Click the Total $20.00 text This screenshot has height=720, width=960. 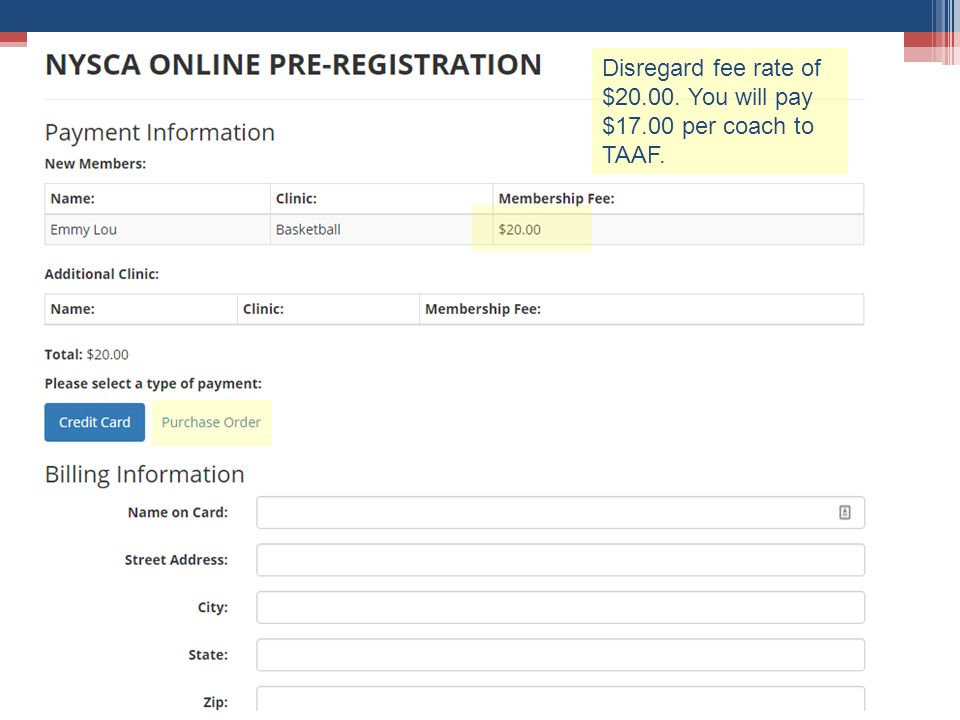pyautogui.click(x=86, y=354)
